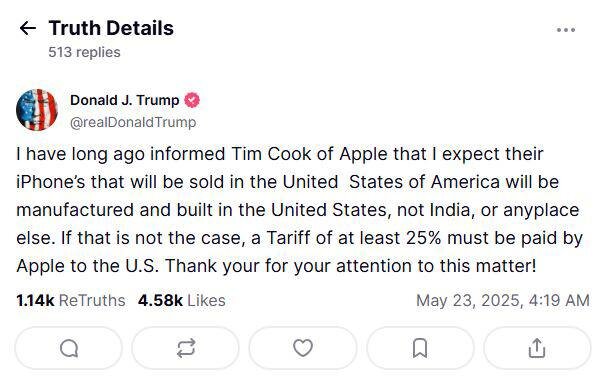
Task: Share the post with the upload icon
Action: 537,348
